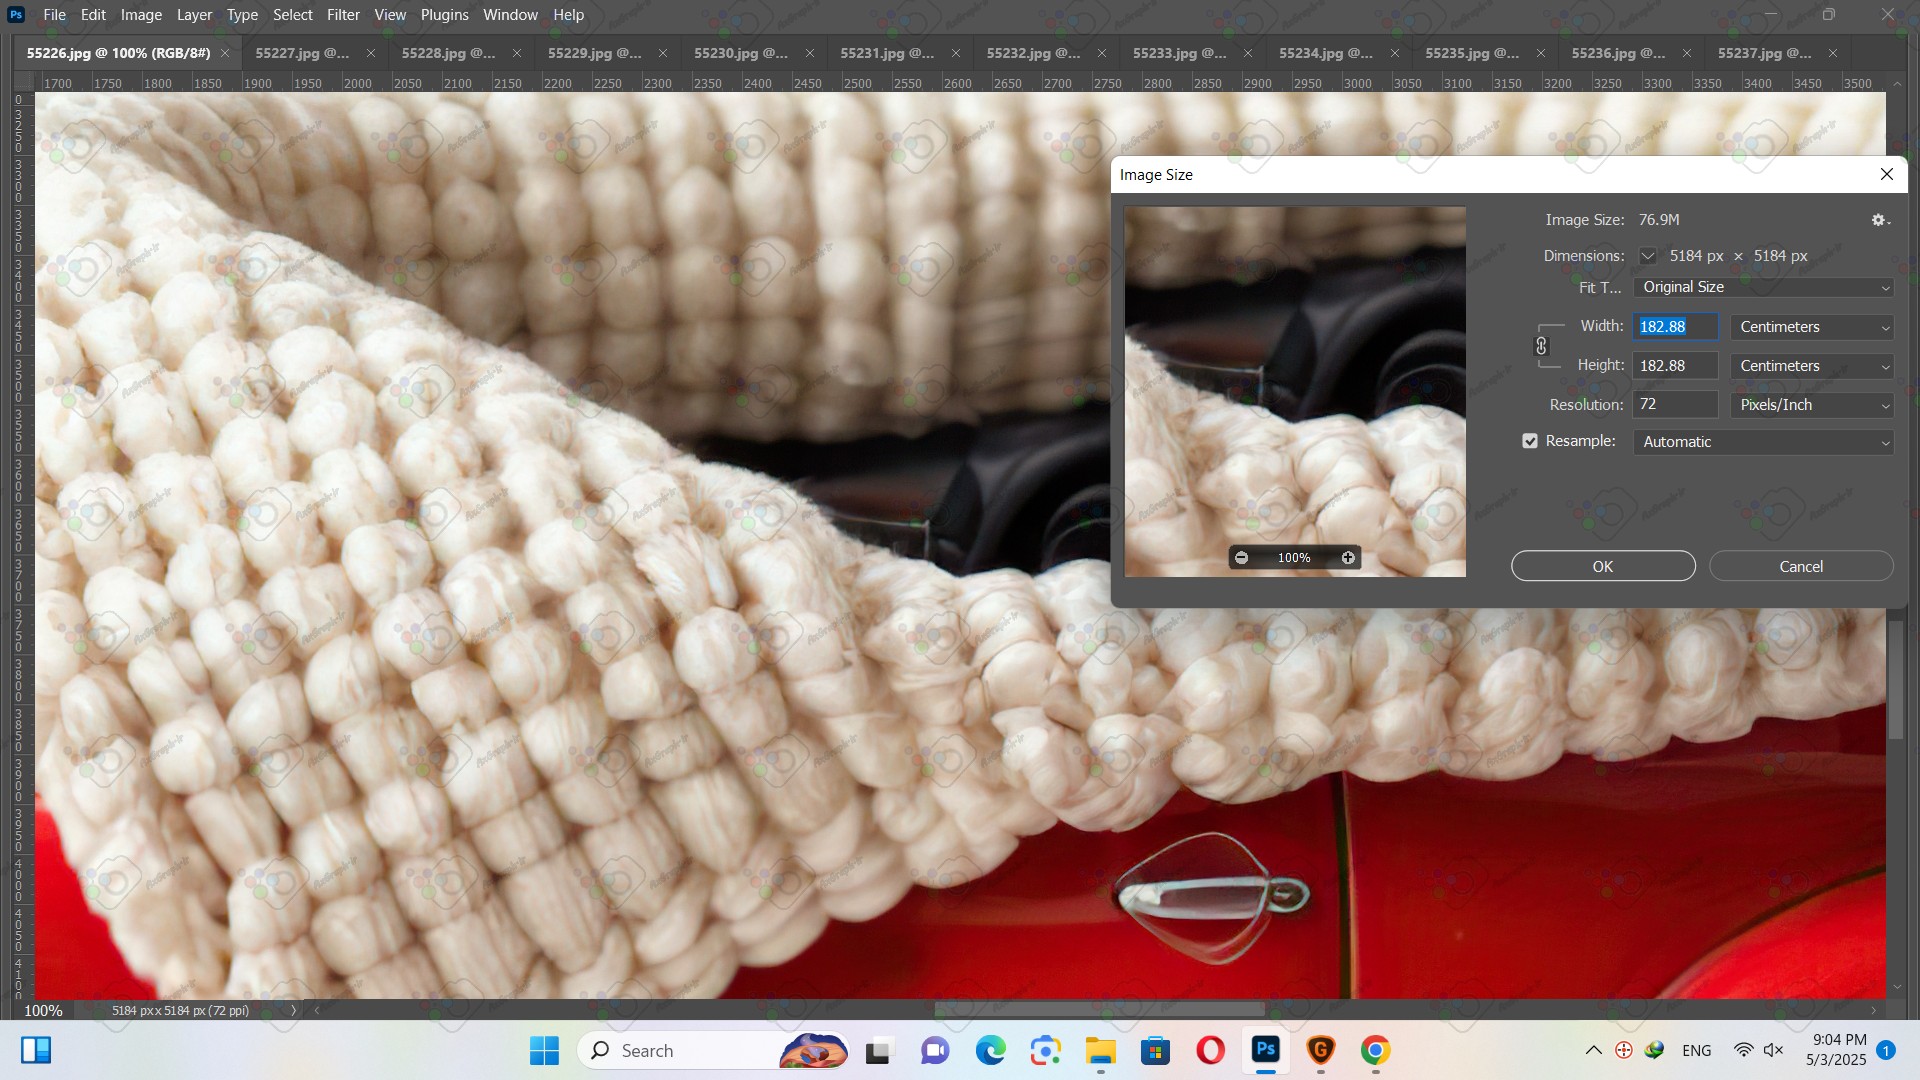Open the Select menu
Screen dimensions: 1920x1080
[293, 15]
